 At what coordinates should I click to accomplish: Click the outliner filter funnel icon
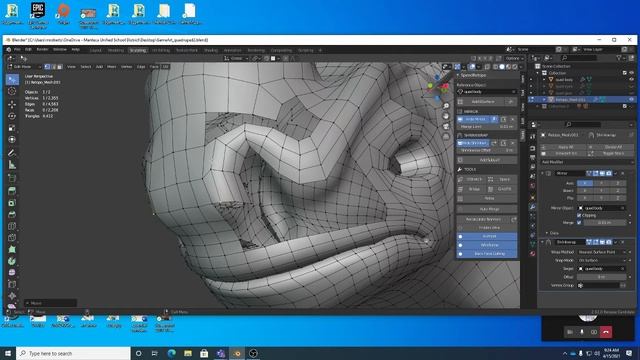tap(620, 58)
